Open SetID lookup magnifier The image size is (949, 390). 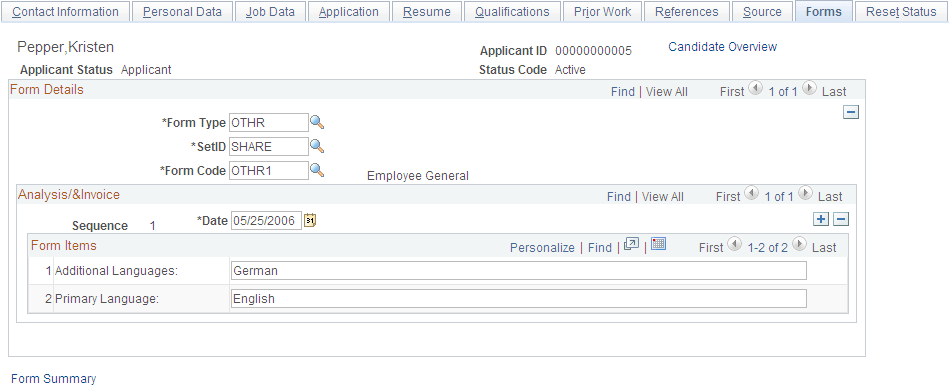click(x=317, y=146)
